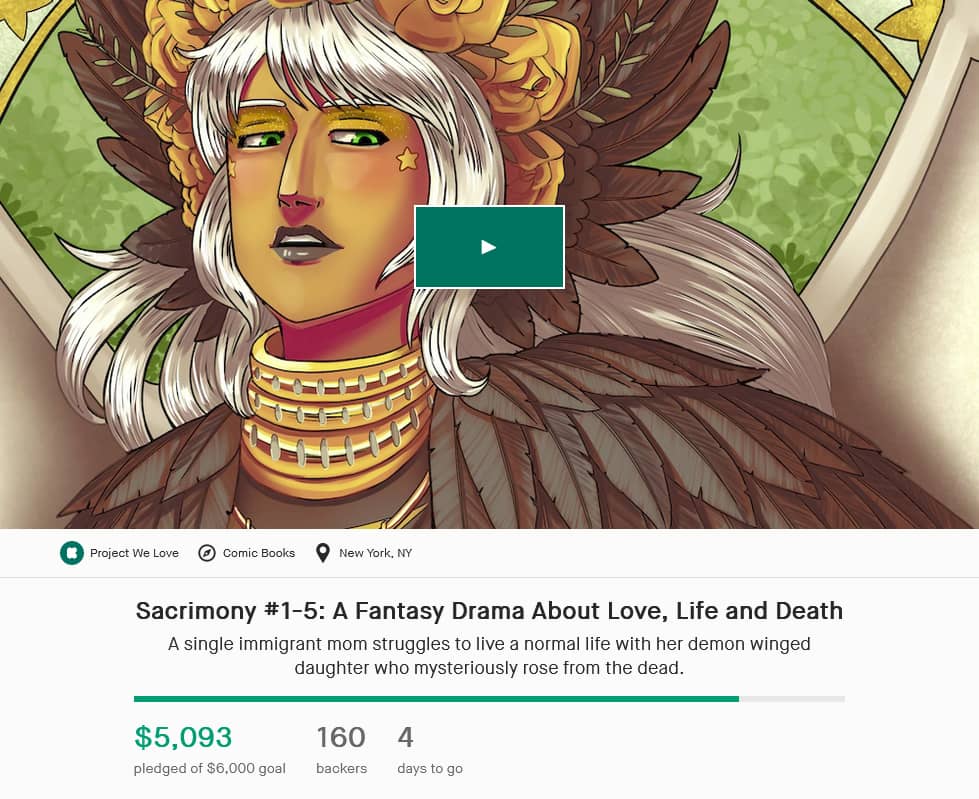The width and height of the screenshot is (979, 799).
Task: Open the Comic Books category link
Action: [259, 553]
